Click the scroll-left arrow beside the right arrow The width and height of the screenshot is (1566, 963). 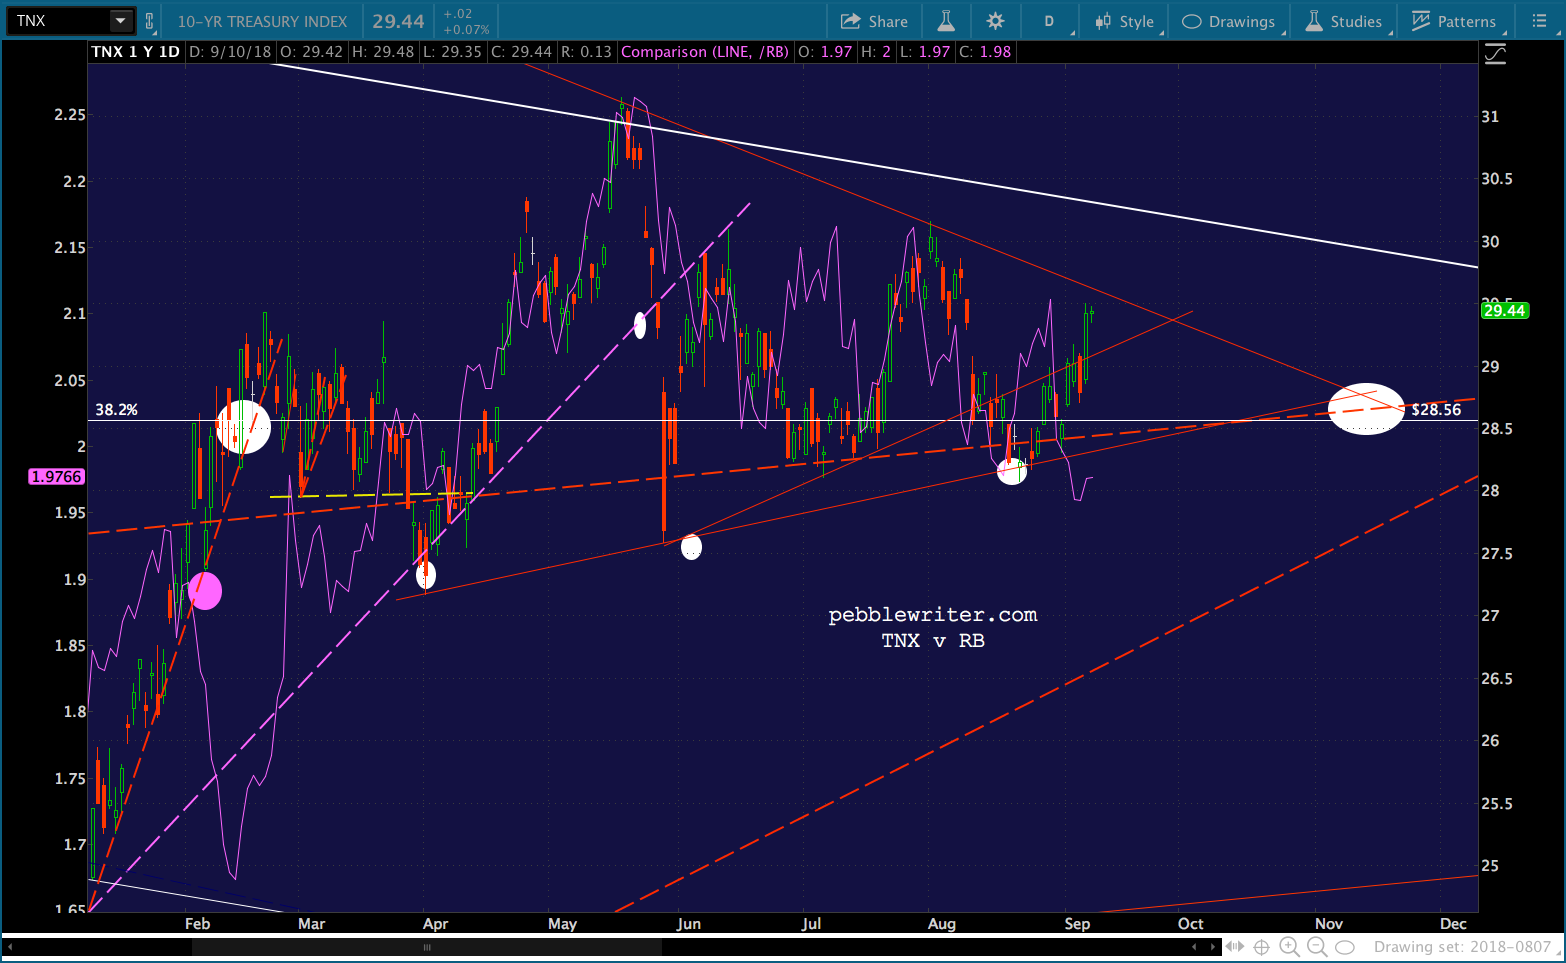[x=1194, y=947]
